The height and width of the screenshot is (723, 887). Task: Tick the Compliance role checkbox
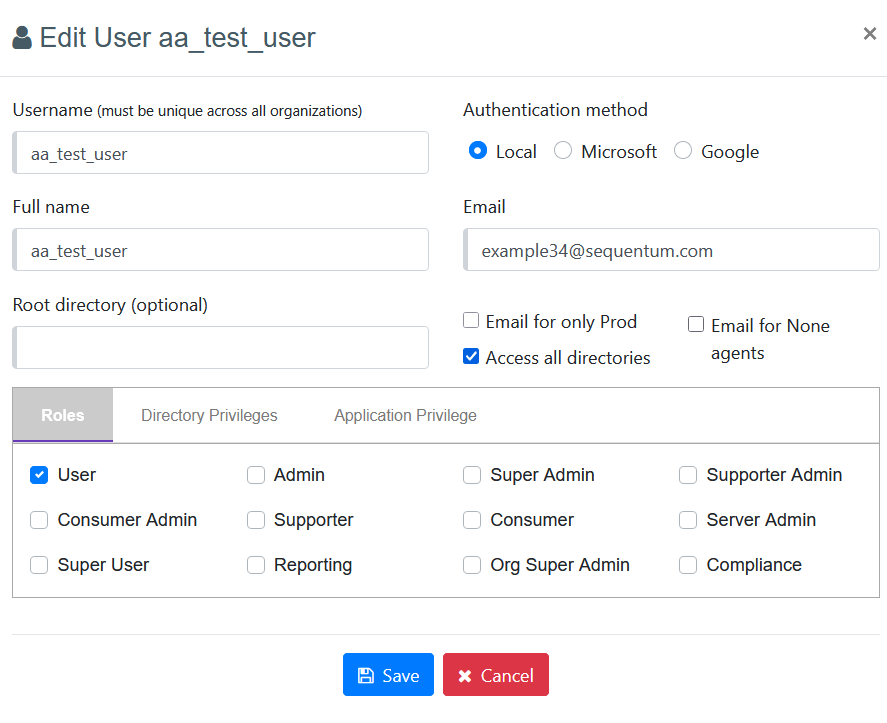pos(688,565)
